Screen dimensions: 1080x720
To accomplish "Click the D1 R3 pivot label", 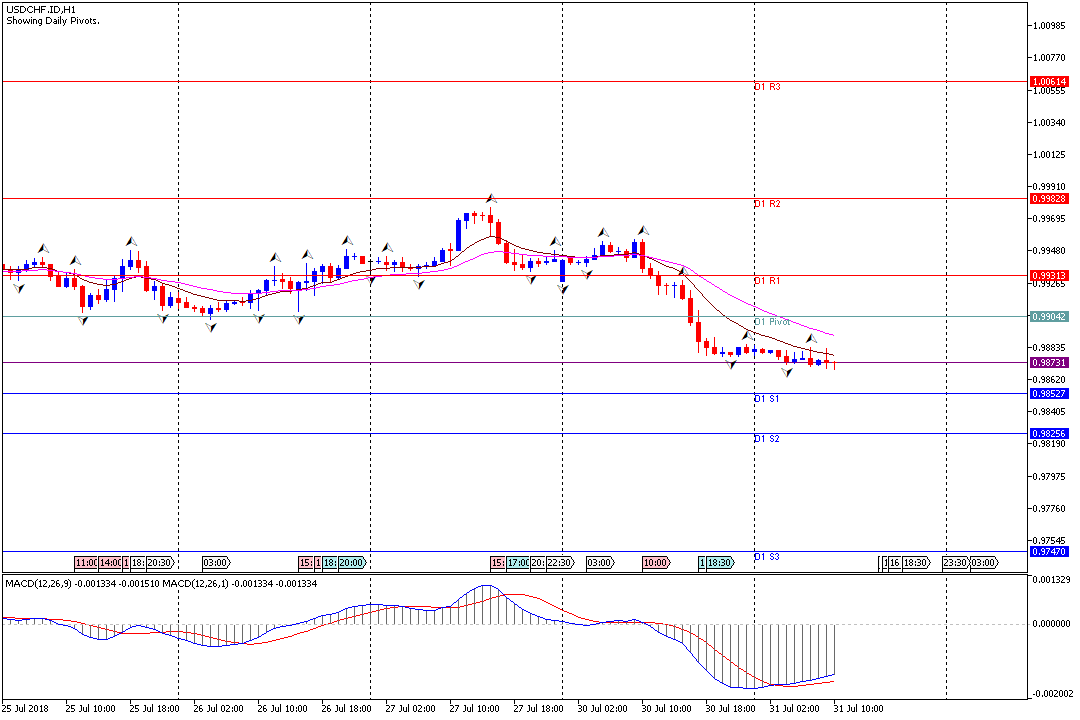I will (x=767, y=87).
